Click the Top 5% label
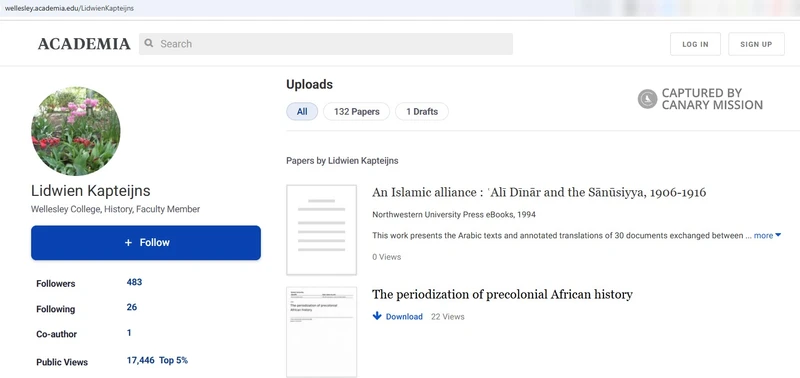Image resolution: width=800 pixels, height=378 pixels. (173, 360)
